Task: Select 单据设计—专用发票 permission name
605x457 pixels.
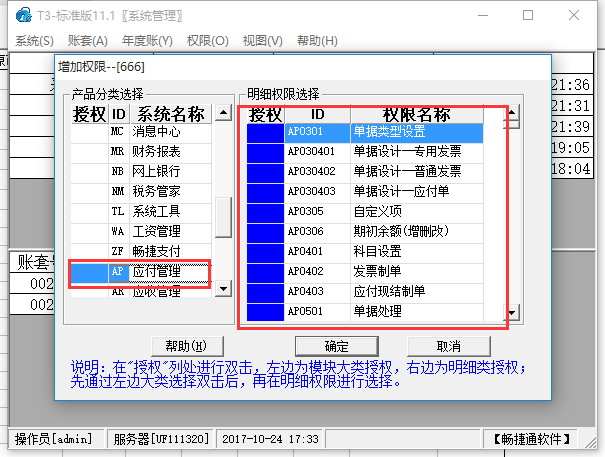Action: point(417,153)
